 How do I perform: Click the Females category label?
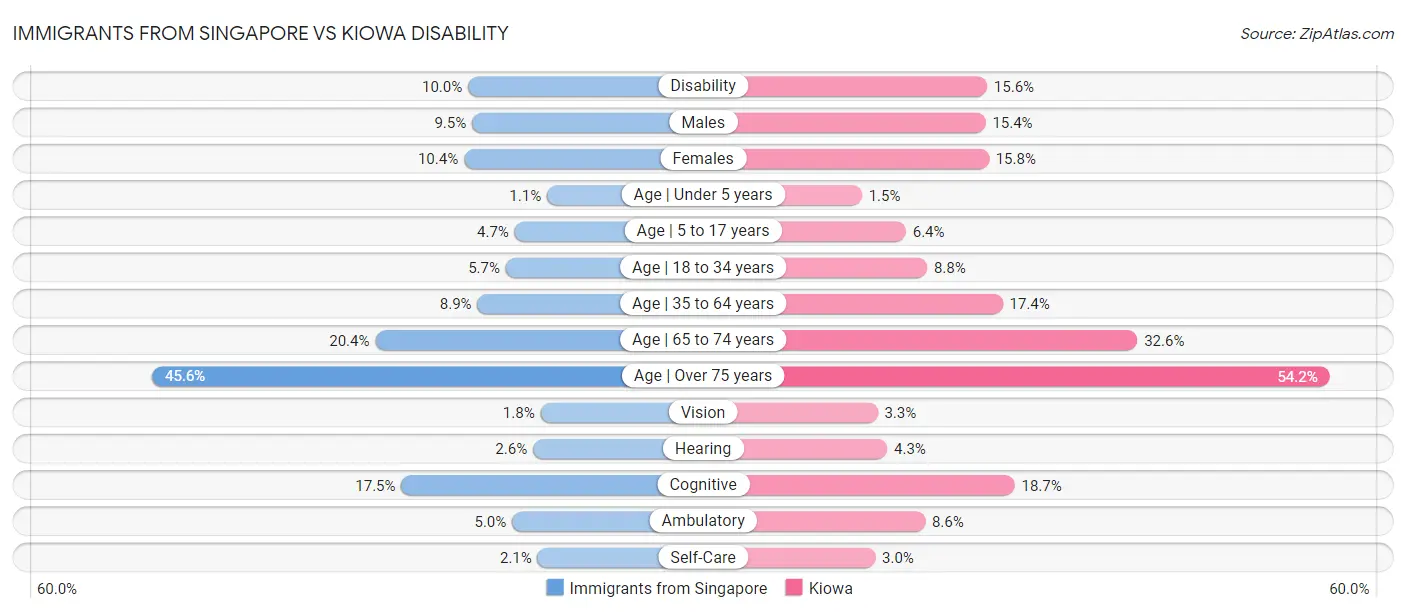[x=703, y=158]
